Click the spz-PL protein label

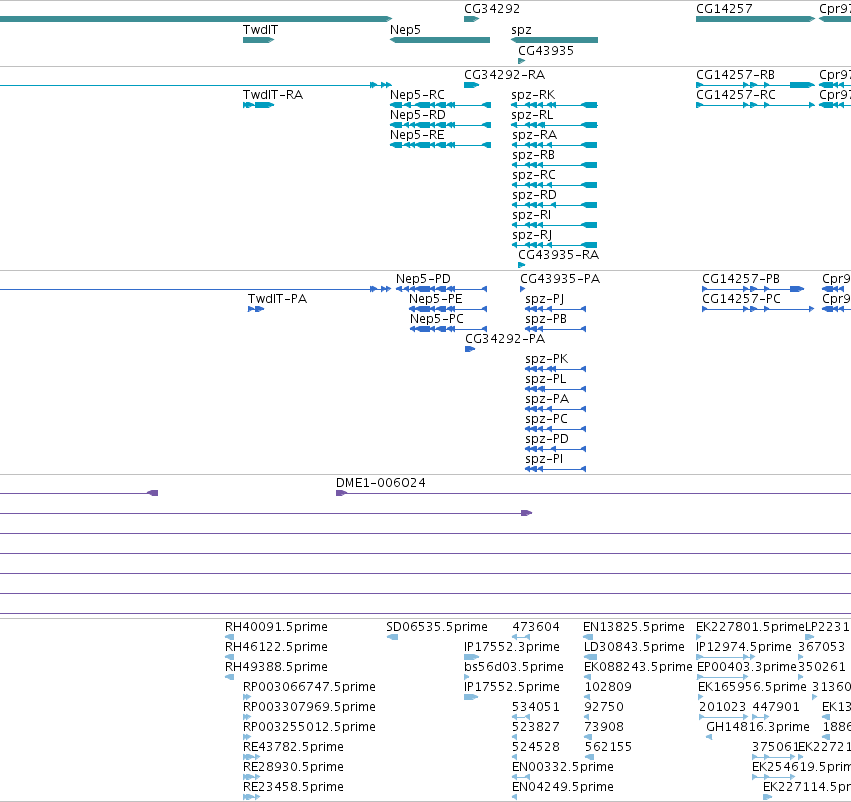click(x=545, y=379)
